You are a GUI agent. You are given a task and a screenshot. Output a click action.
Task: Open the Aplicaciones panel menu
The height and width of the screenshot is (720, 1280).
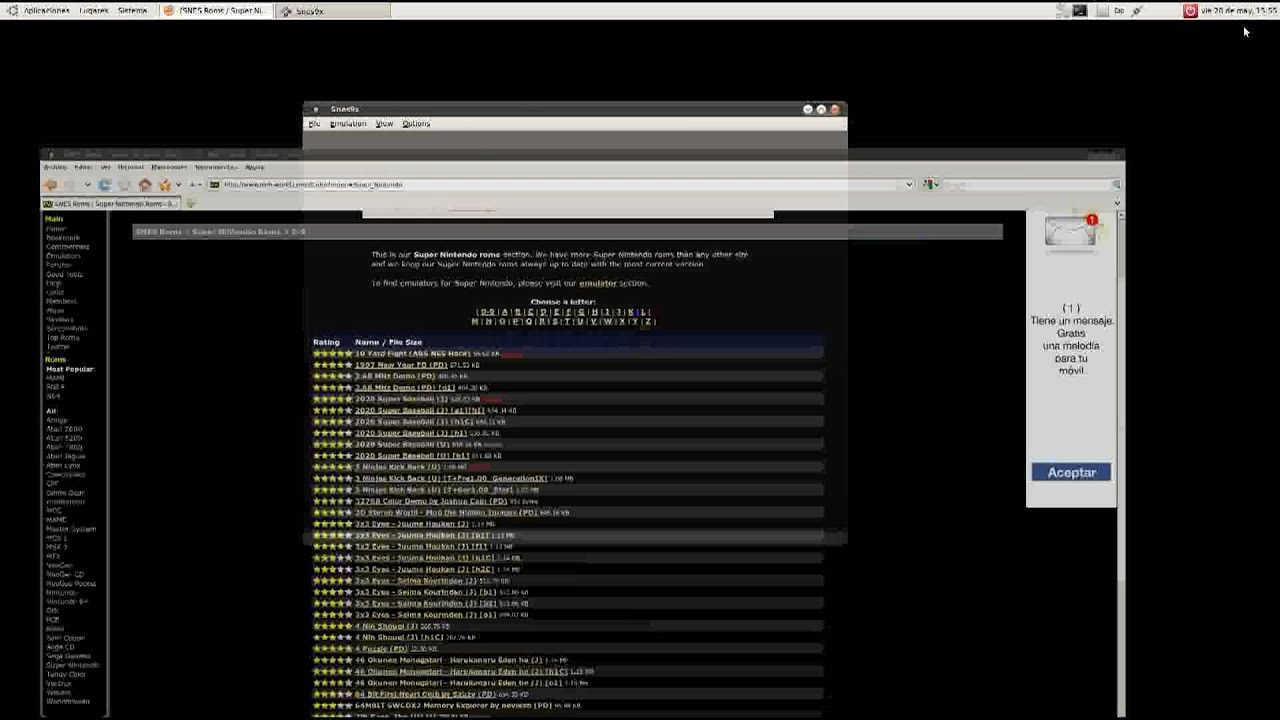46,10
